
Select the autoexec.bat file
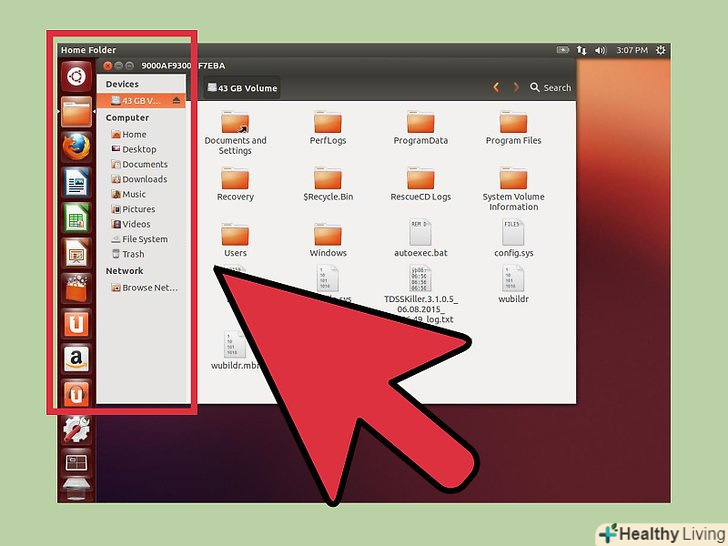coord(421,238)
